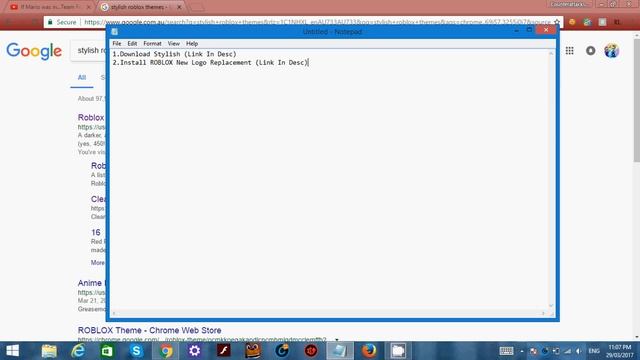The width and height of the screenshot is (640, 360).
Task: Open the 'Anime' search result link
Action: [91, 283]
